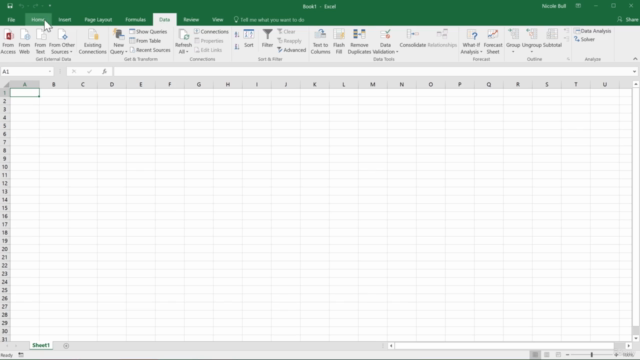Click into the formula bar
Image resolution: width=640 pixels, height=360 pixels.
[x=371, y=71]
